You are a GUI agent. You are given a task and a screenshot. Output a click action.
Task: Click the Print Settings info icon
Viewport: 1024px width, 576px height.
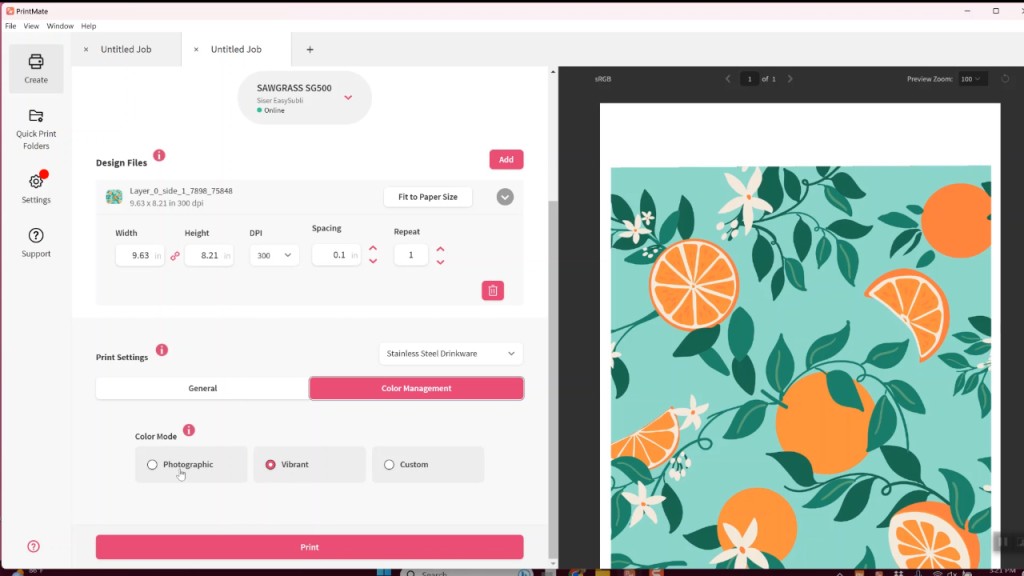point(162,350)
